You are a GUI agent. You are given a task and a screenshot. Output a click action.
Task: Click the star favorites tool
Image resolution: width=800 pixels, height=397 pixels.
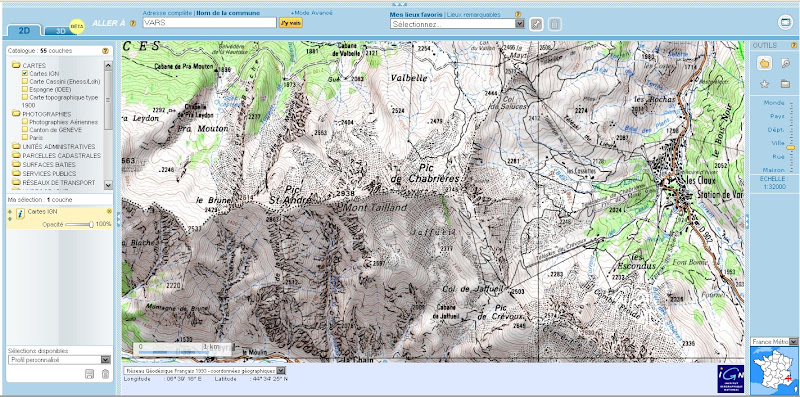pos(764,84)
